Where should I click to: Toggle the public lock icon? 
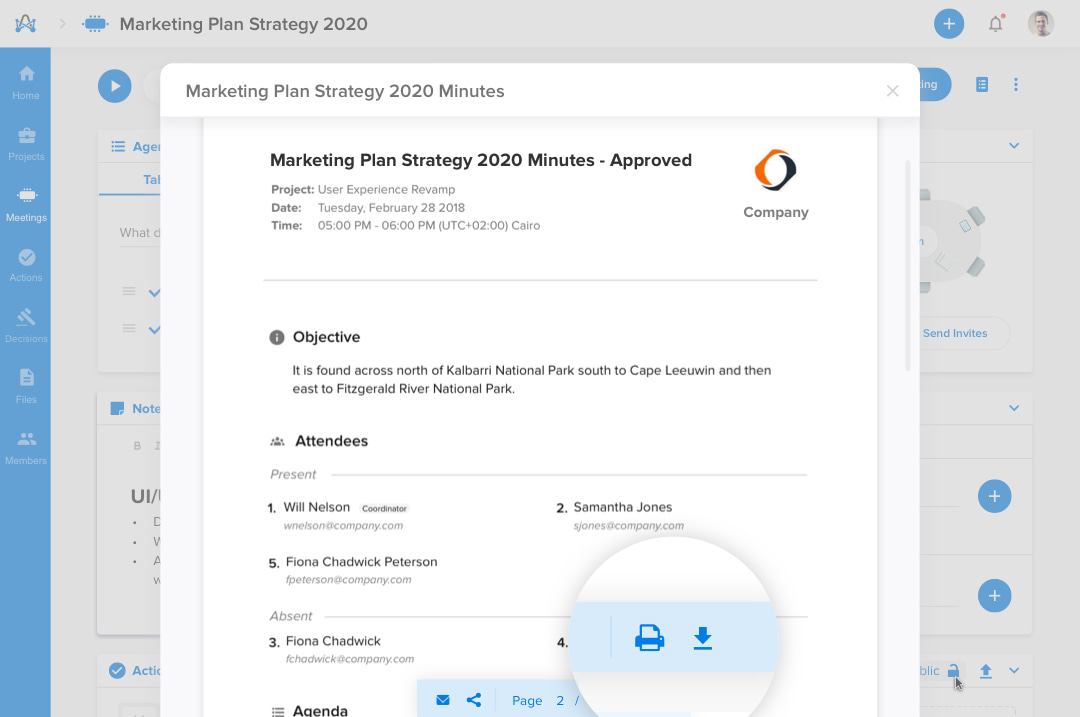pos(953,670)
